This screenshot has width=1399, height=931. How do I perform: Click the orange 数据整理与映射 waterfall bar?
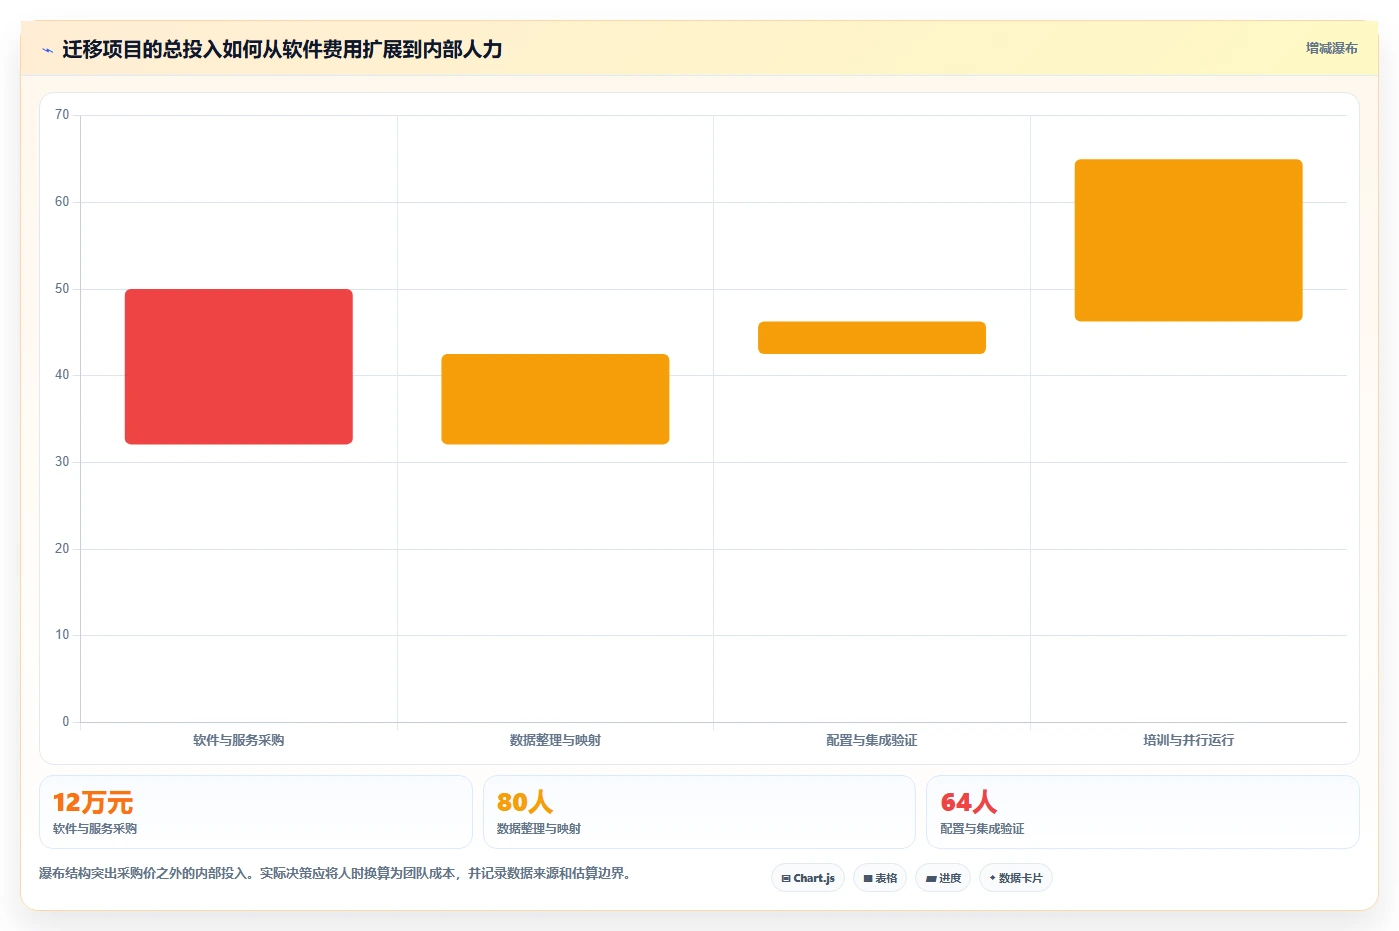tap(555, 399)
